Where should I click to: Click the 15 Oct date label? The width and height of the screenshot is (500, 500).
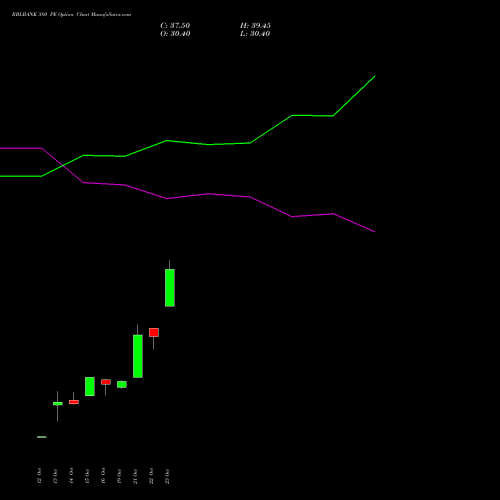pos(87,476)
